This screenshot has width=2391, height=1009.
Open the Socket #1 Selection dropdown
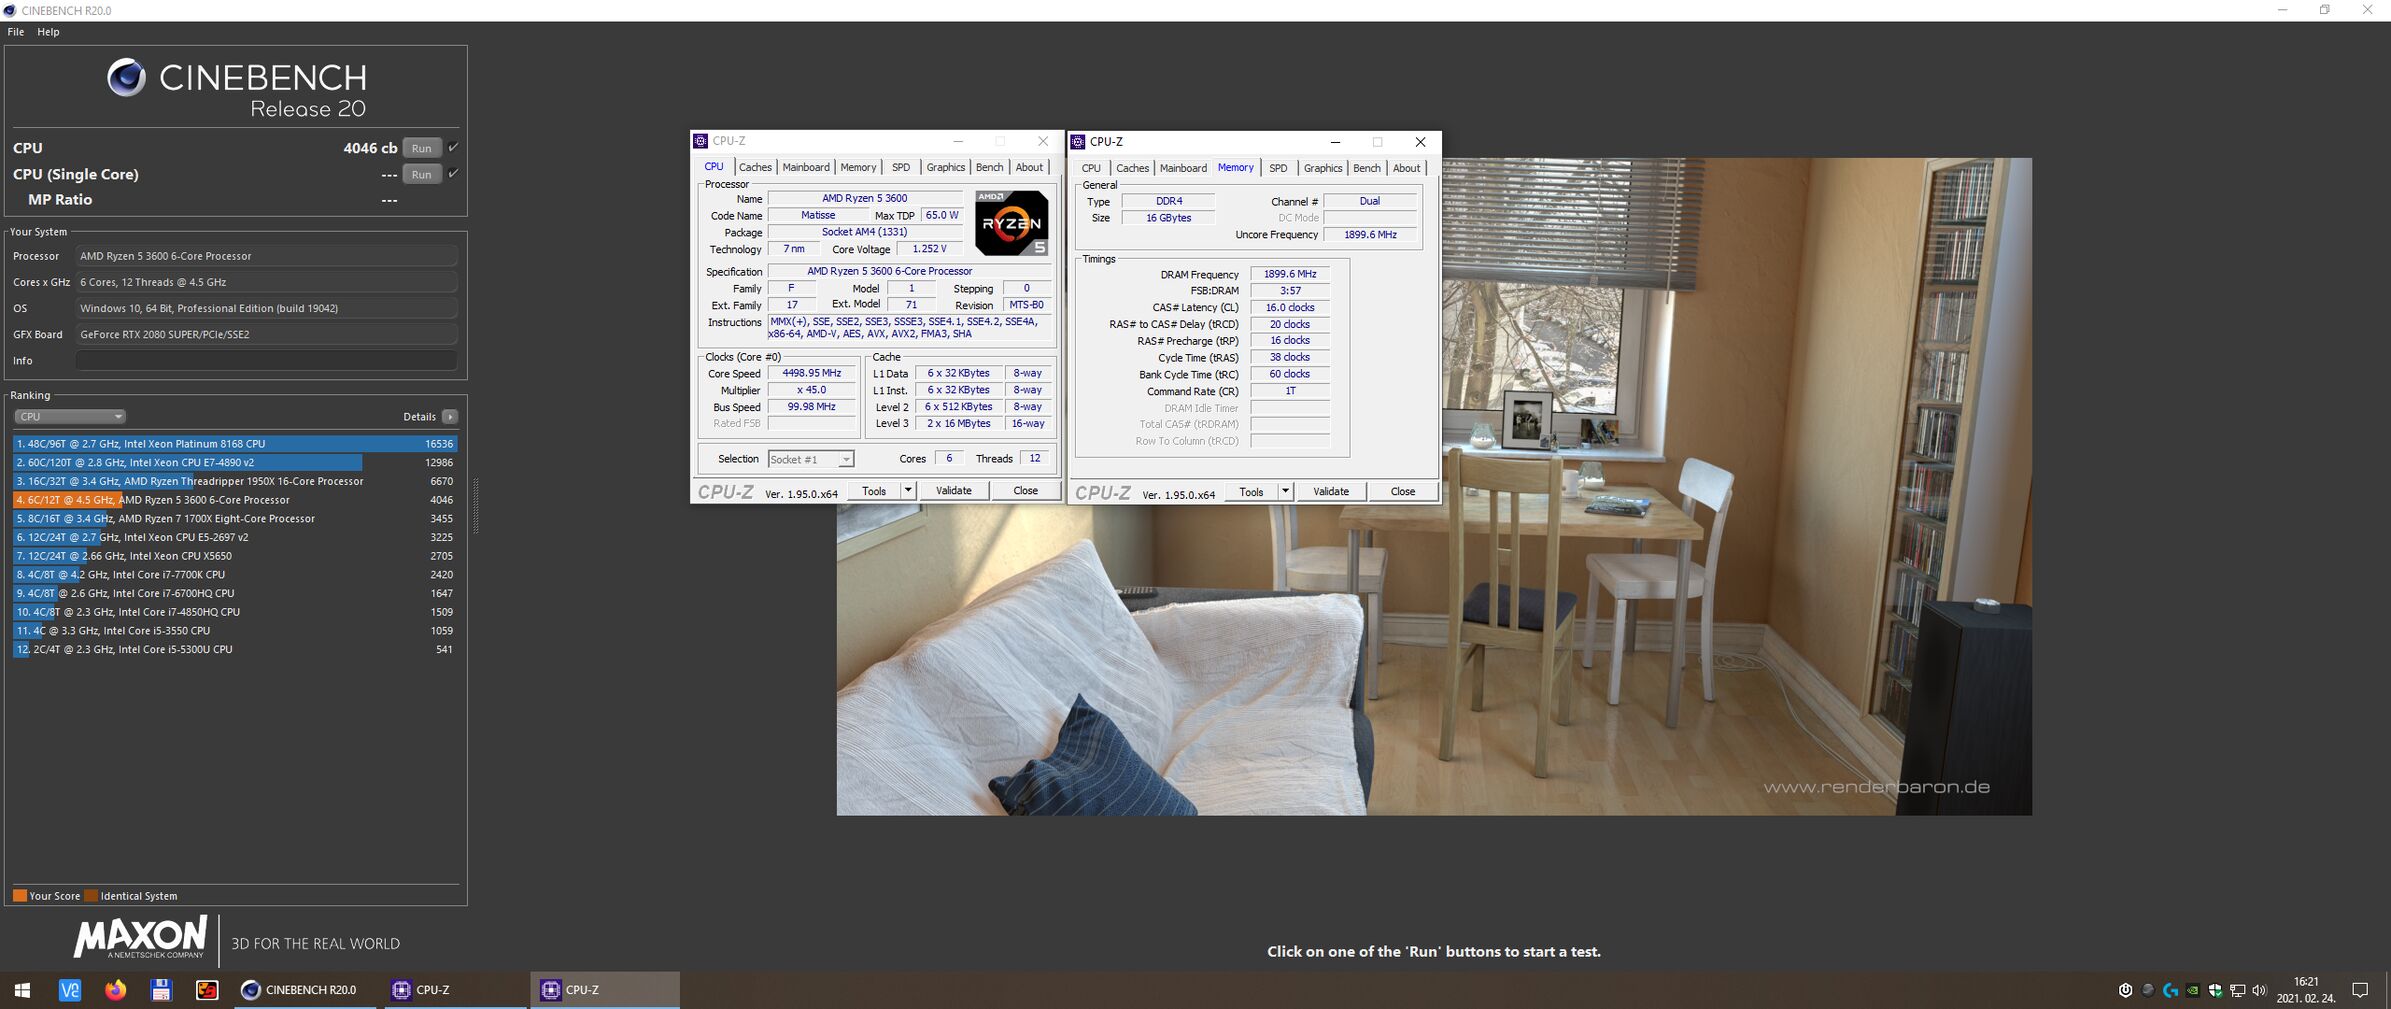tap(811, 459)
